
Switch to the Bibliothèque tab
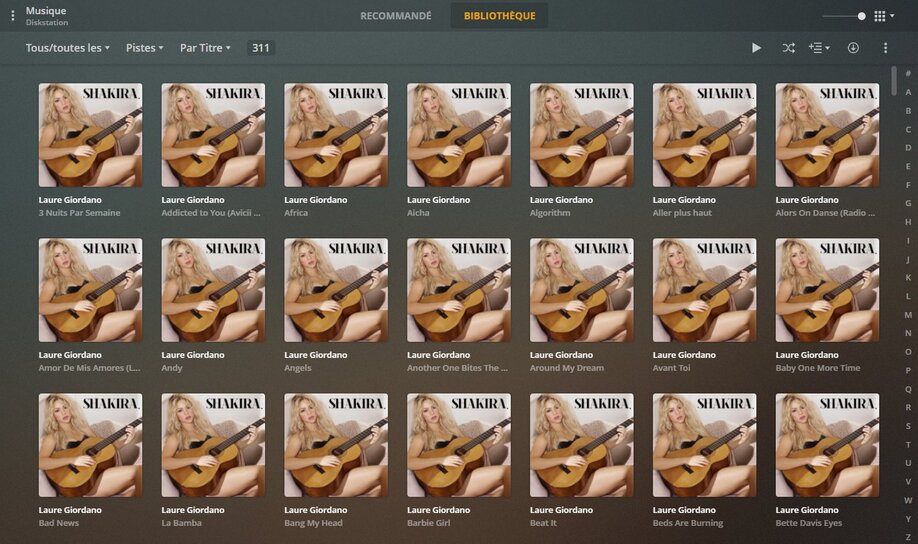point(499,16)
